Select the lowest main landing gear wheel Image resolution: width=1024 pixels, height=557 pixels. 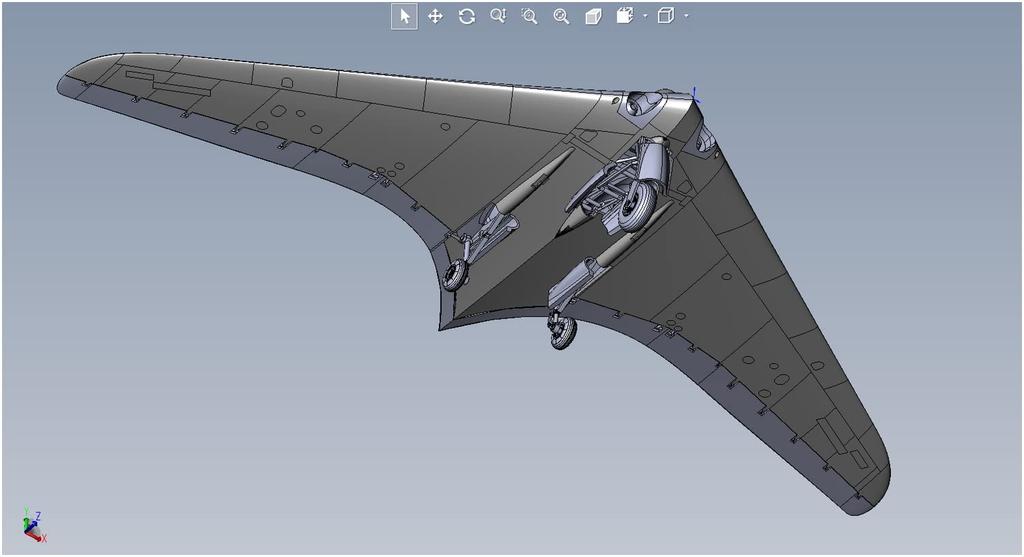point(564,331)
